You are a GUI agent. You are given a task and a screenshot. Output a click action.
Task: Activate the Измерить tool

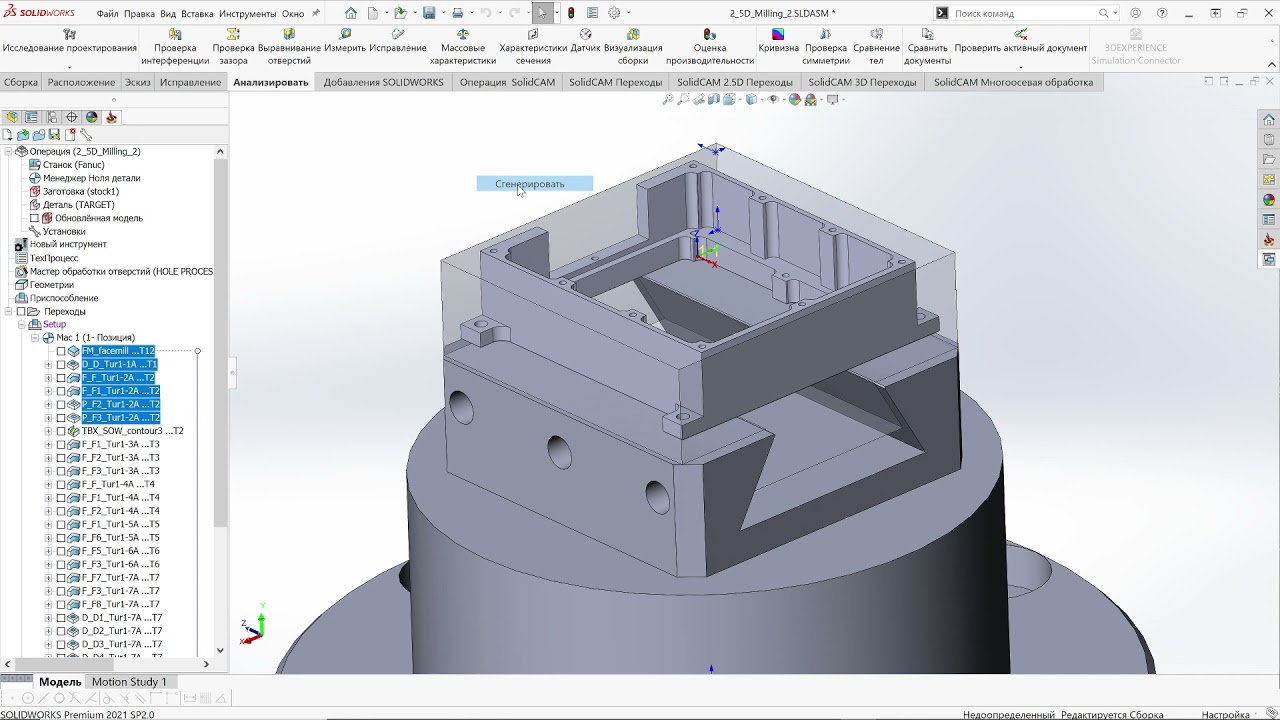tap(345, 41)
